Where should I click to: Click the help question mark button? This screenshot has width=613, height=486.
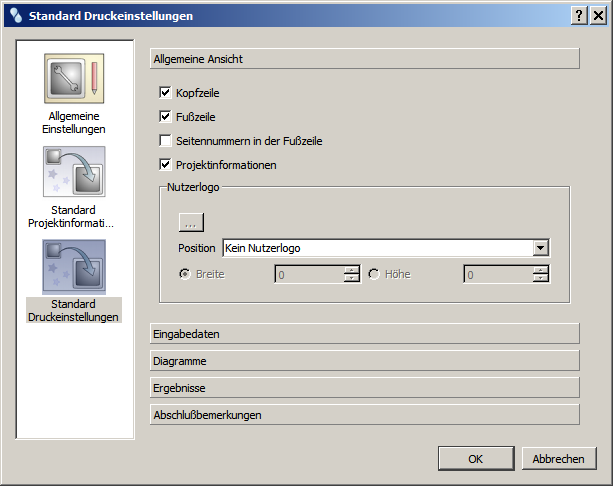pos(579,16)
